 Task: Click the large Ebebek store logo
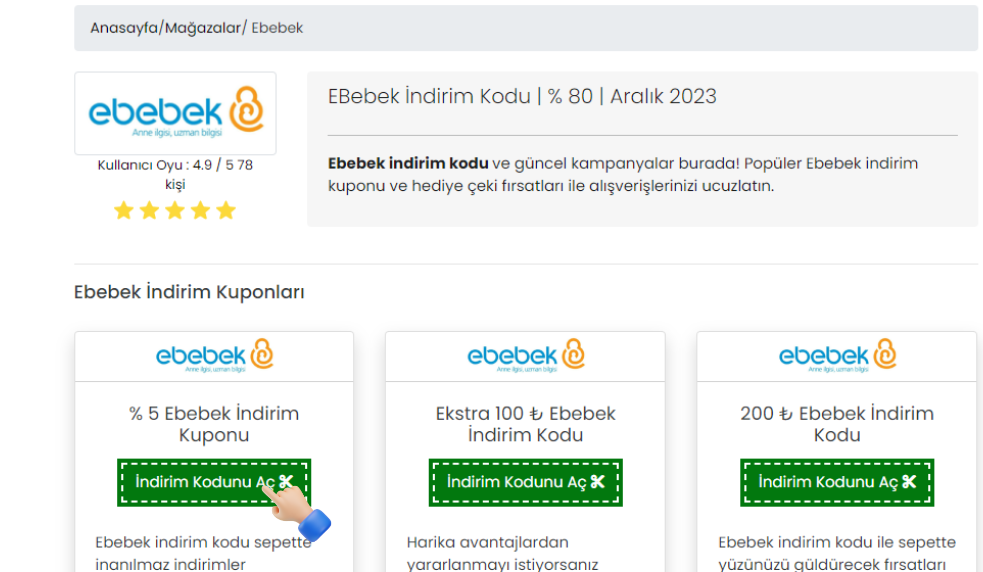pos(175,112)
